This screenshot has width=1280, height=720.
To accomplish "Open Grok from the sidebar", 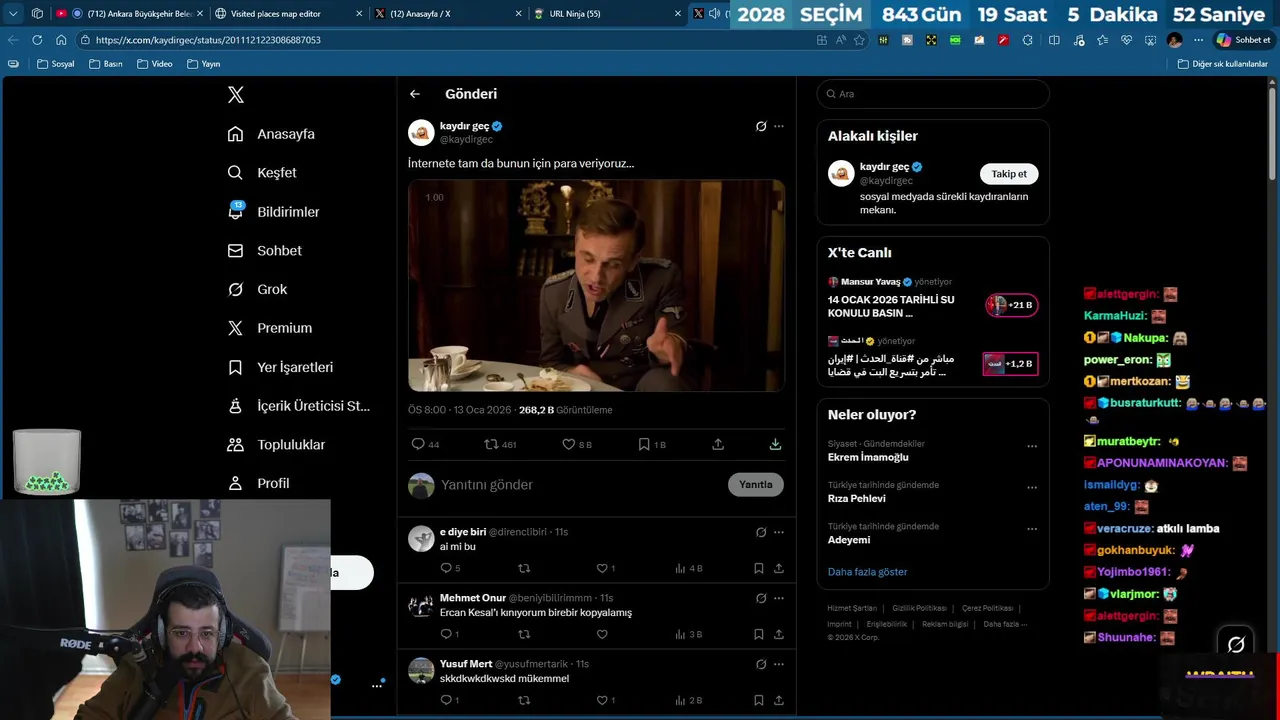I will pyautogui.click(x=258, y=289).
